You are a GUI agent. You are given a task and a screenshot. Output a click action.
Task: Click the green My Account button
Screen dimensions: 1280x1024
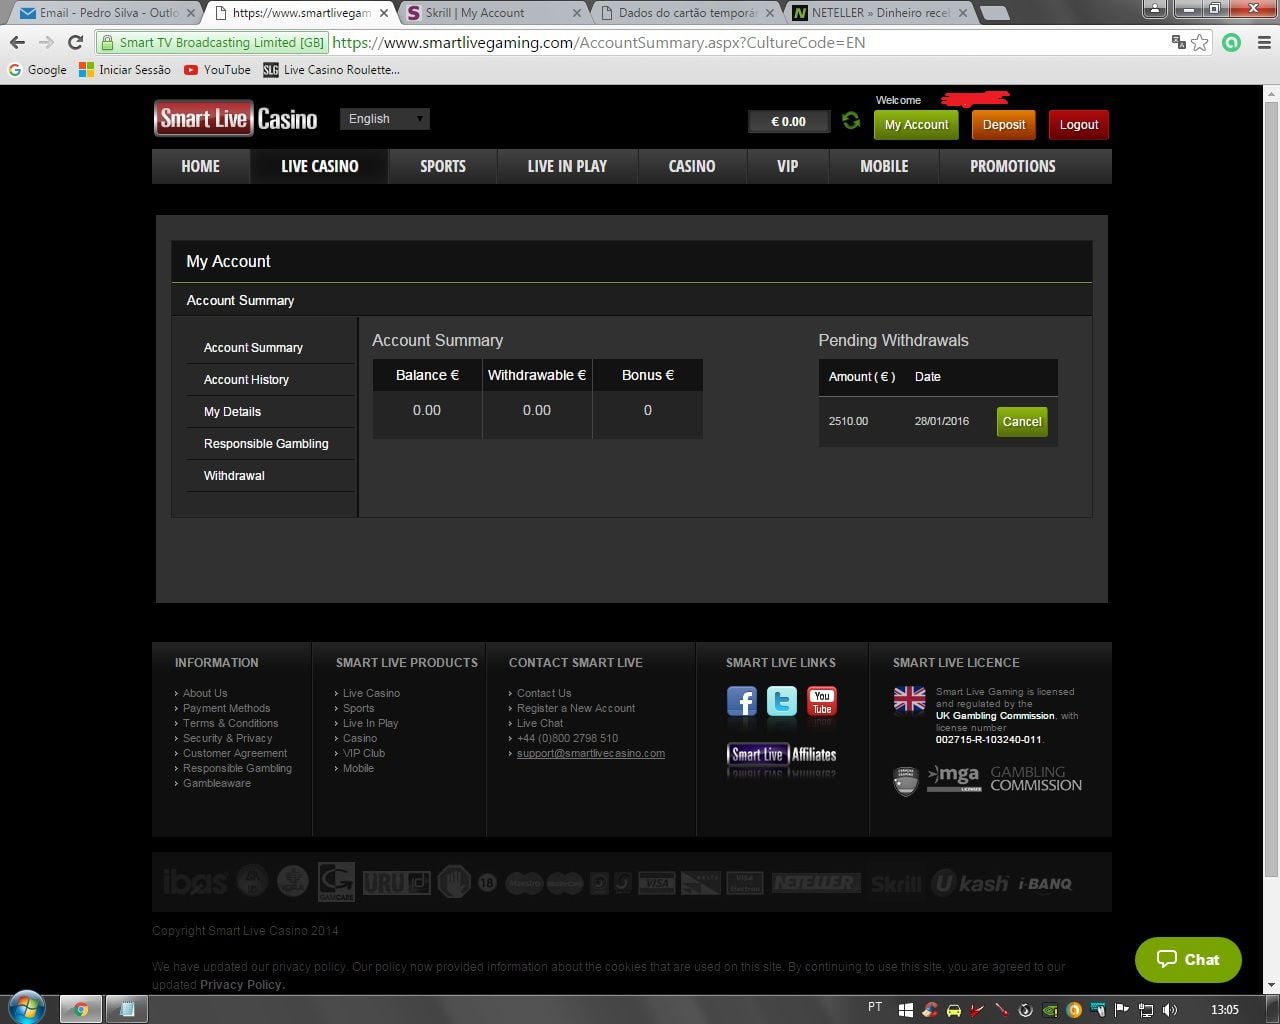click(916, 125)
